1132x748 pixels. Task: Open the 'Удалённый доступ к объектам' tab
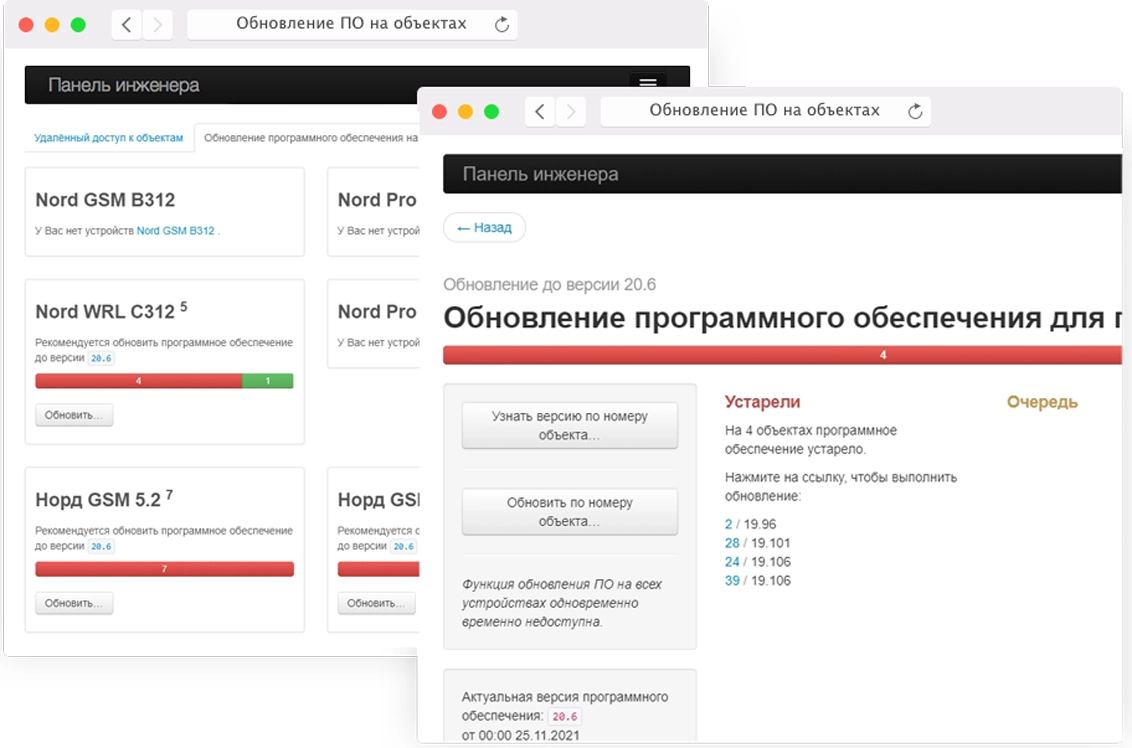click(x=109, y=138)
